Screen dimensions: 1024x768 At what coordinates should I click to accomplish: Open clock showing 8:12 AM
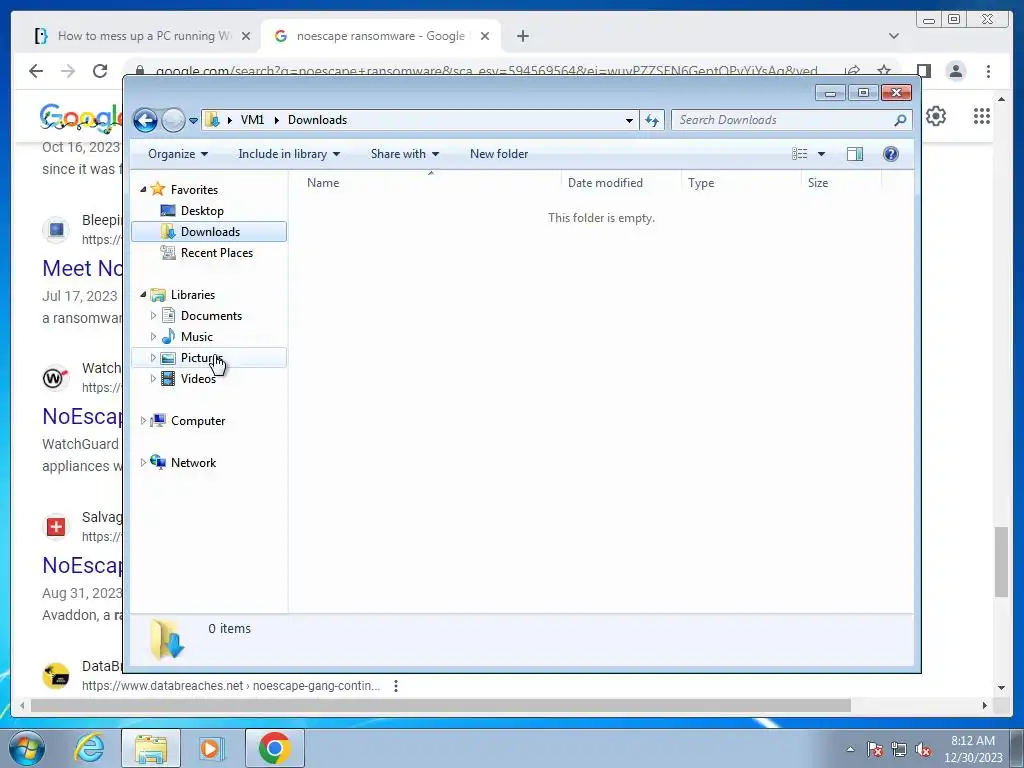coord(972,749)
